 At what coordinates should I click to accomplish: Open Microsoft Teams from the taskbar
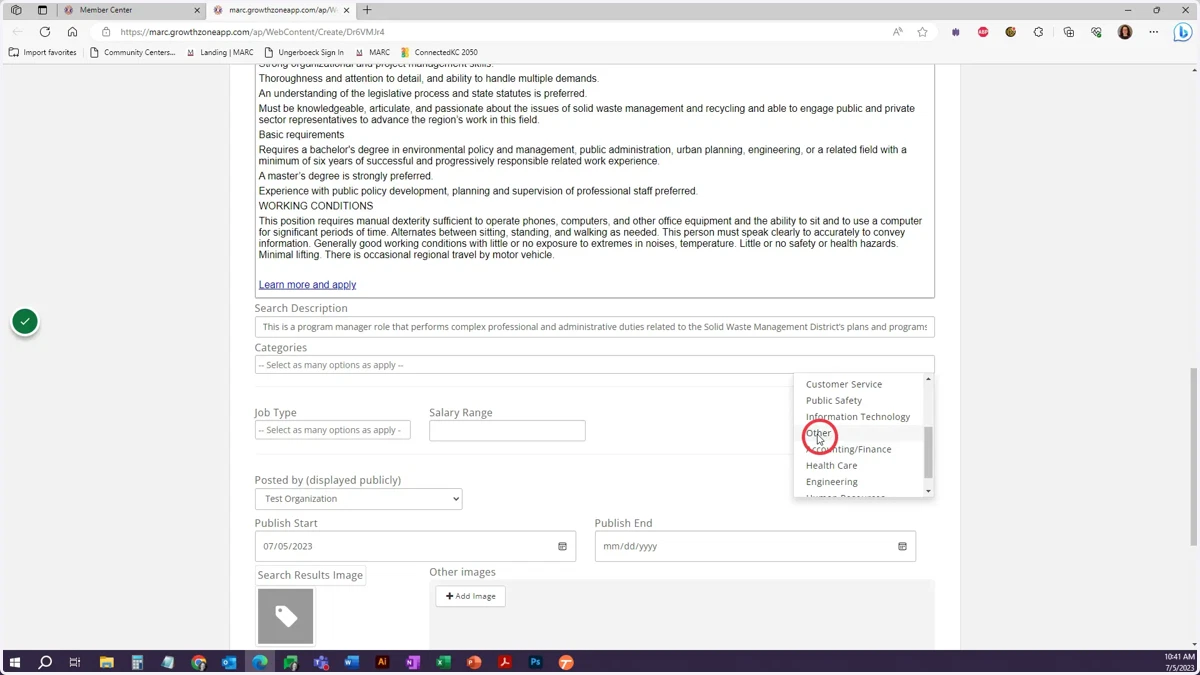[x=321, y=662]
